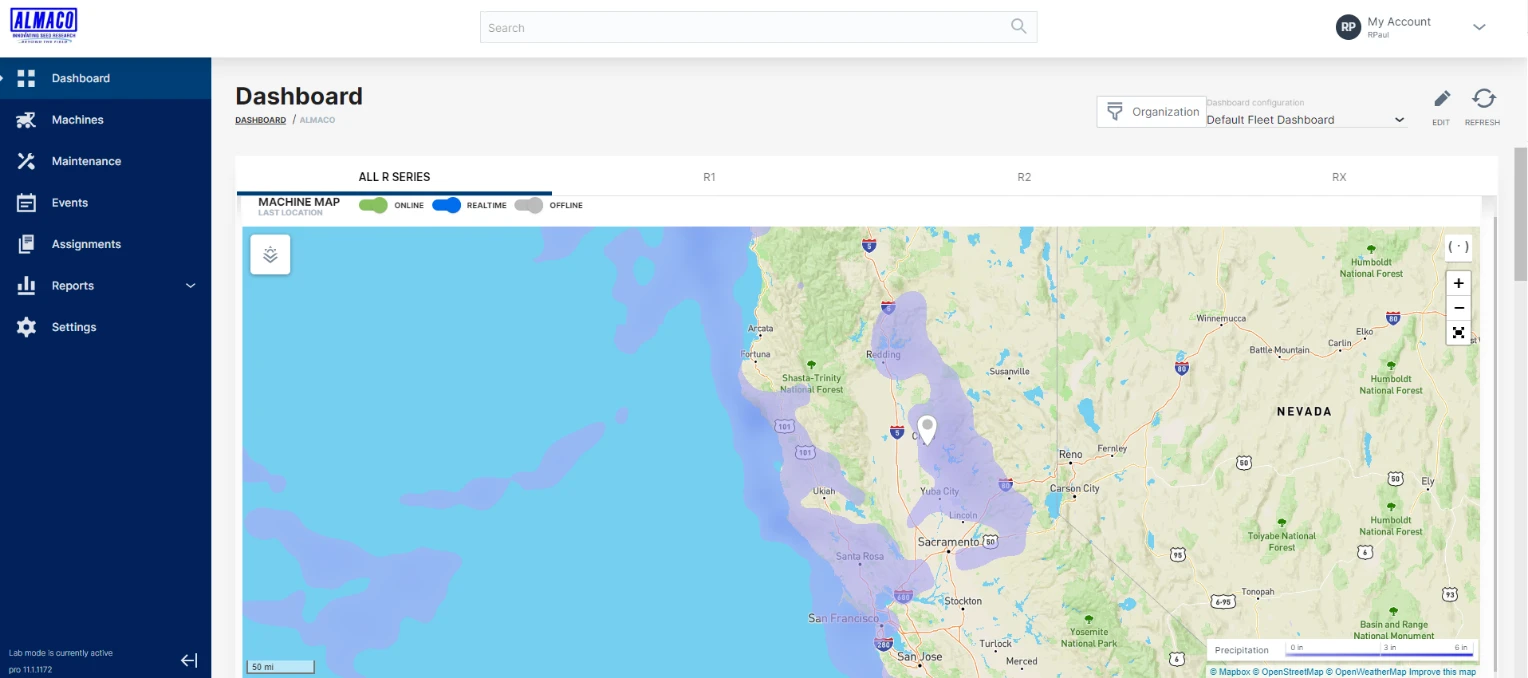Click the search magnifier icon
The height and width of the screenshot is (678, 1528).
pyautogui.click(x=1018, y=27)
